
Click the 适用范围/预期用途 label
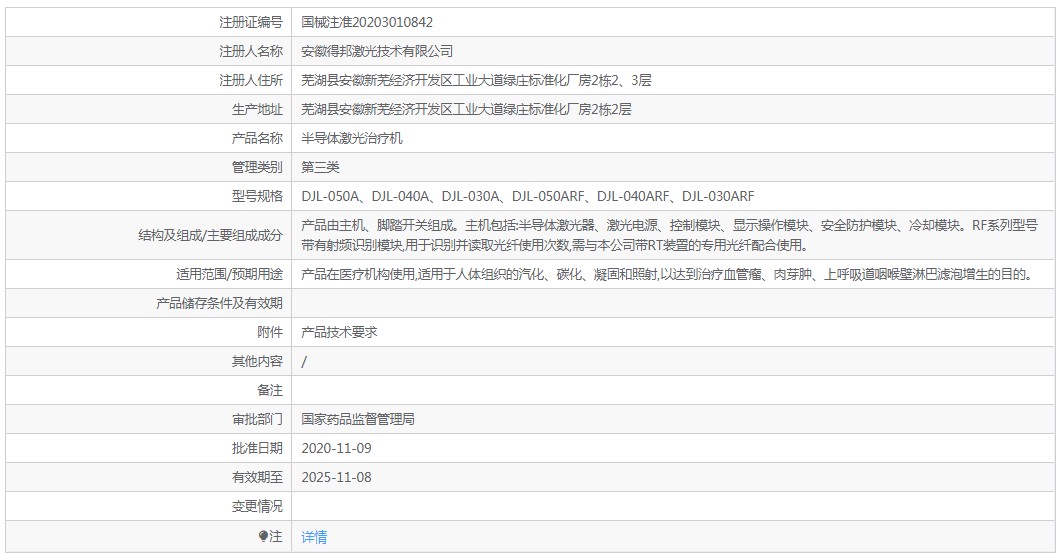(x=229, y=274)
